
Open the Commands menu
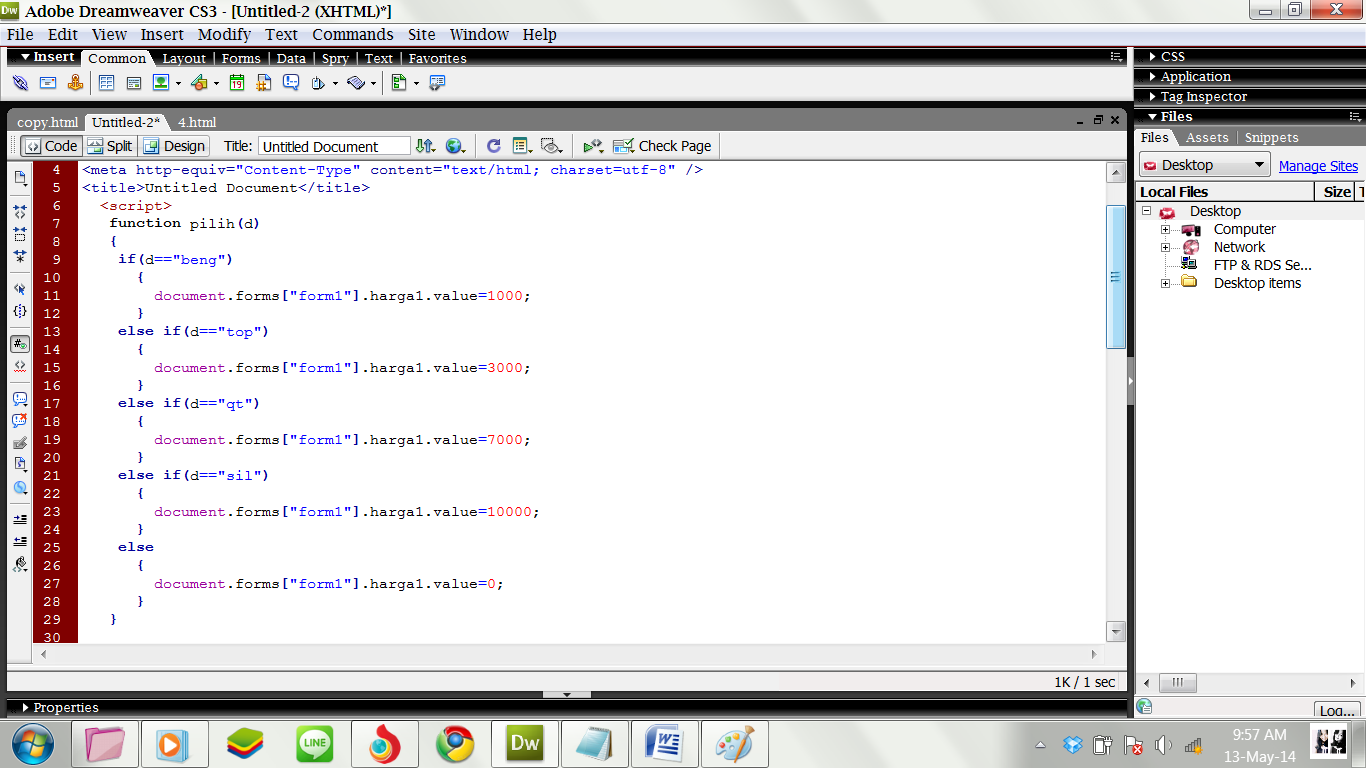(x=353, y=34)
